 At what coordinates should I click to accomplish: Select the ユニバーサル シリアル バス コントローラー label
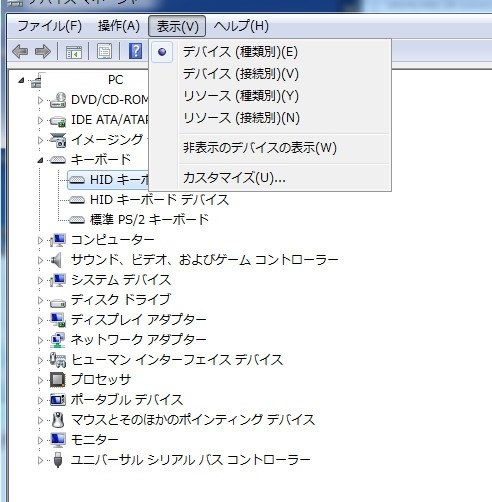(191, 460)
